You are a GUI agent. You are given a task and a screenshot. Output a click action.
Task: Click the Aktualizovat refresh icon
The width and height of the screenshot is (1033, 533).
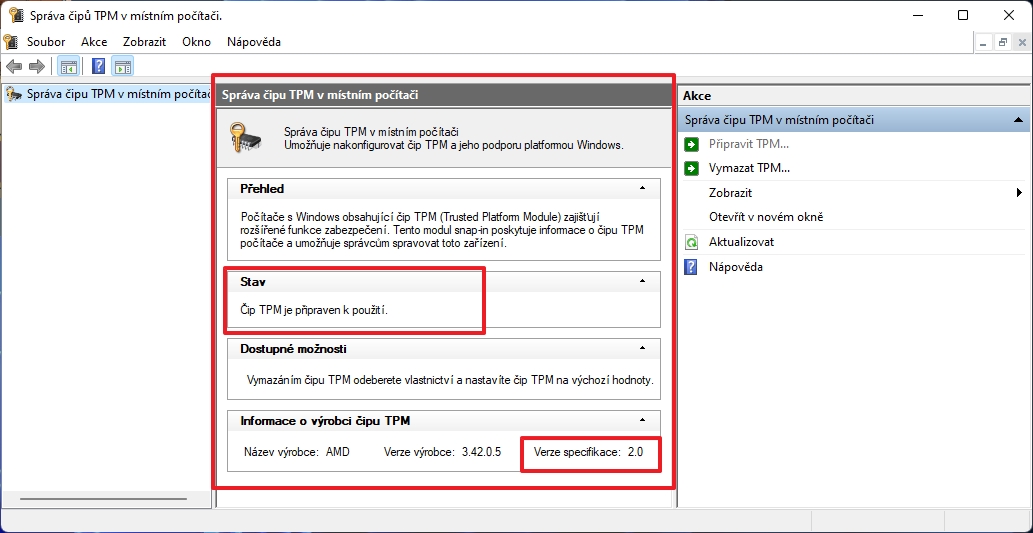691,242
